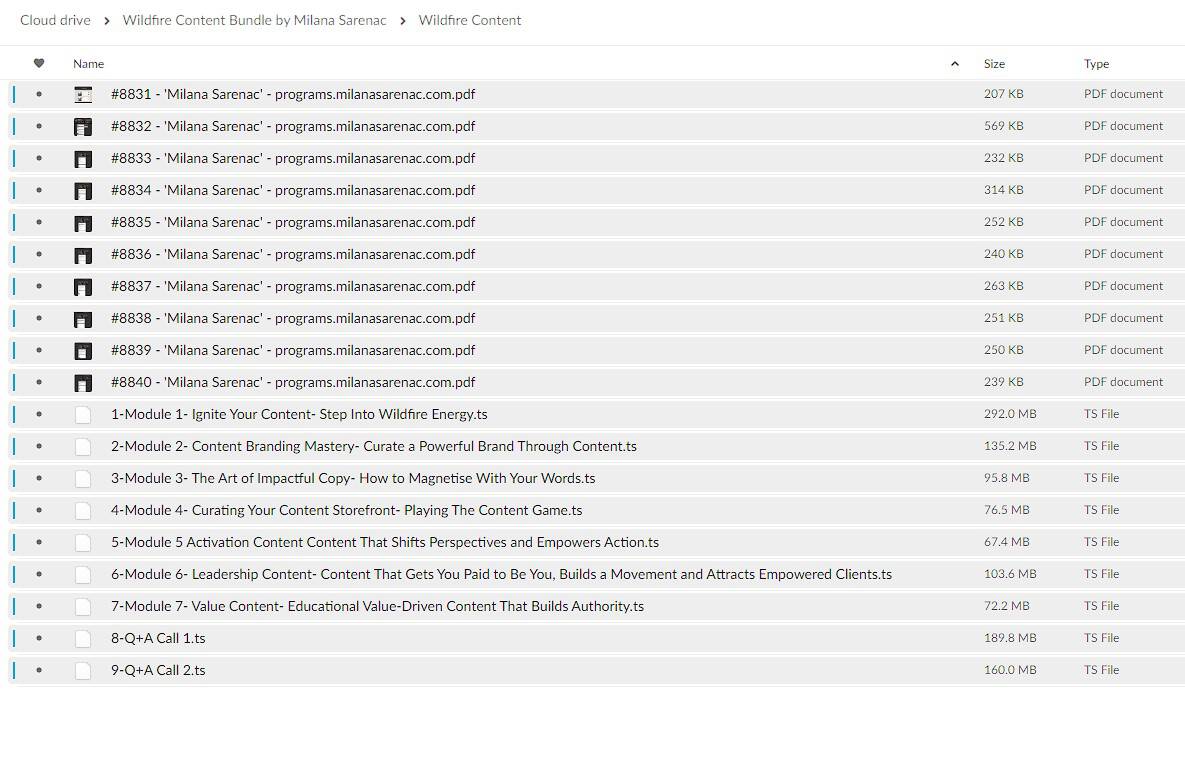The width and height of the screenshot is (1185, 764).
Task: Open Wildfire Content Bundle by Milana Sarenac breadcrumb
Action: click(254, 20)
